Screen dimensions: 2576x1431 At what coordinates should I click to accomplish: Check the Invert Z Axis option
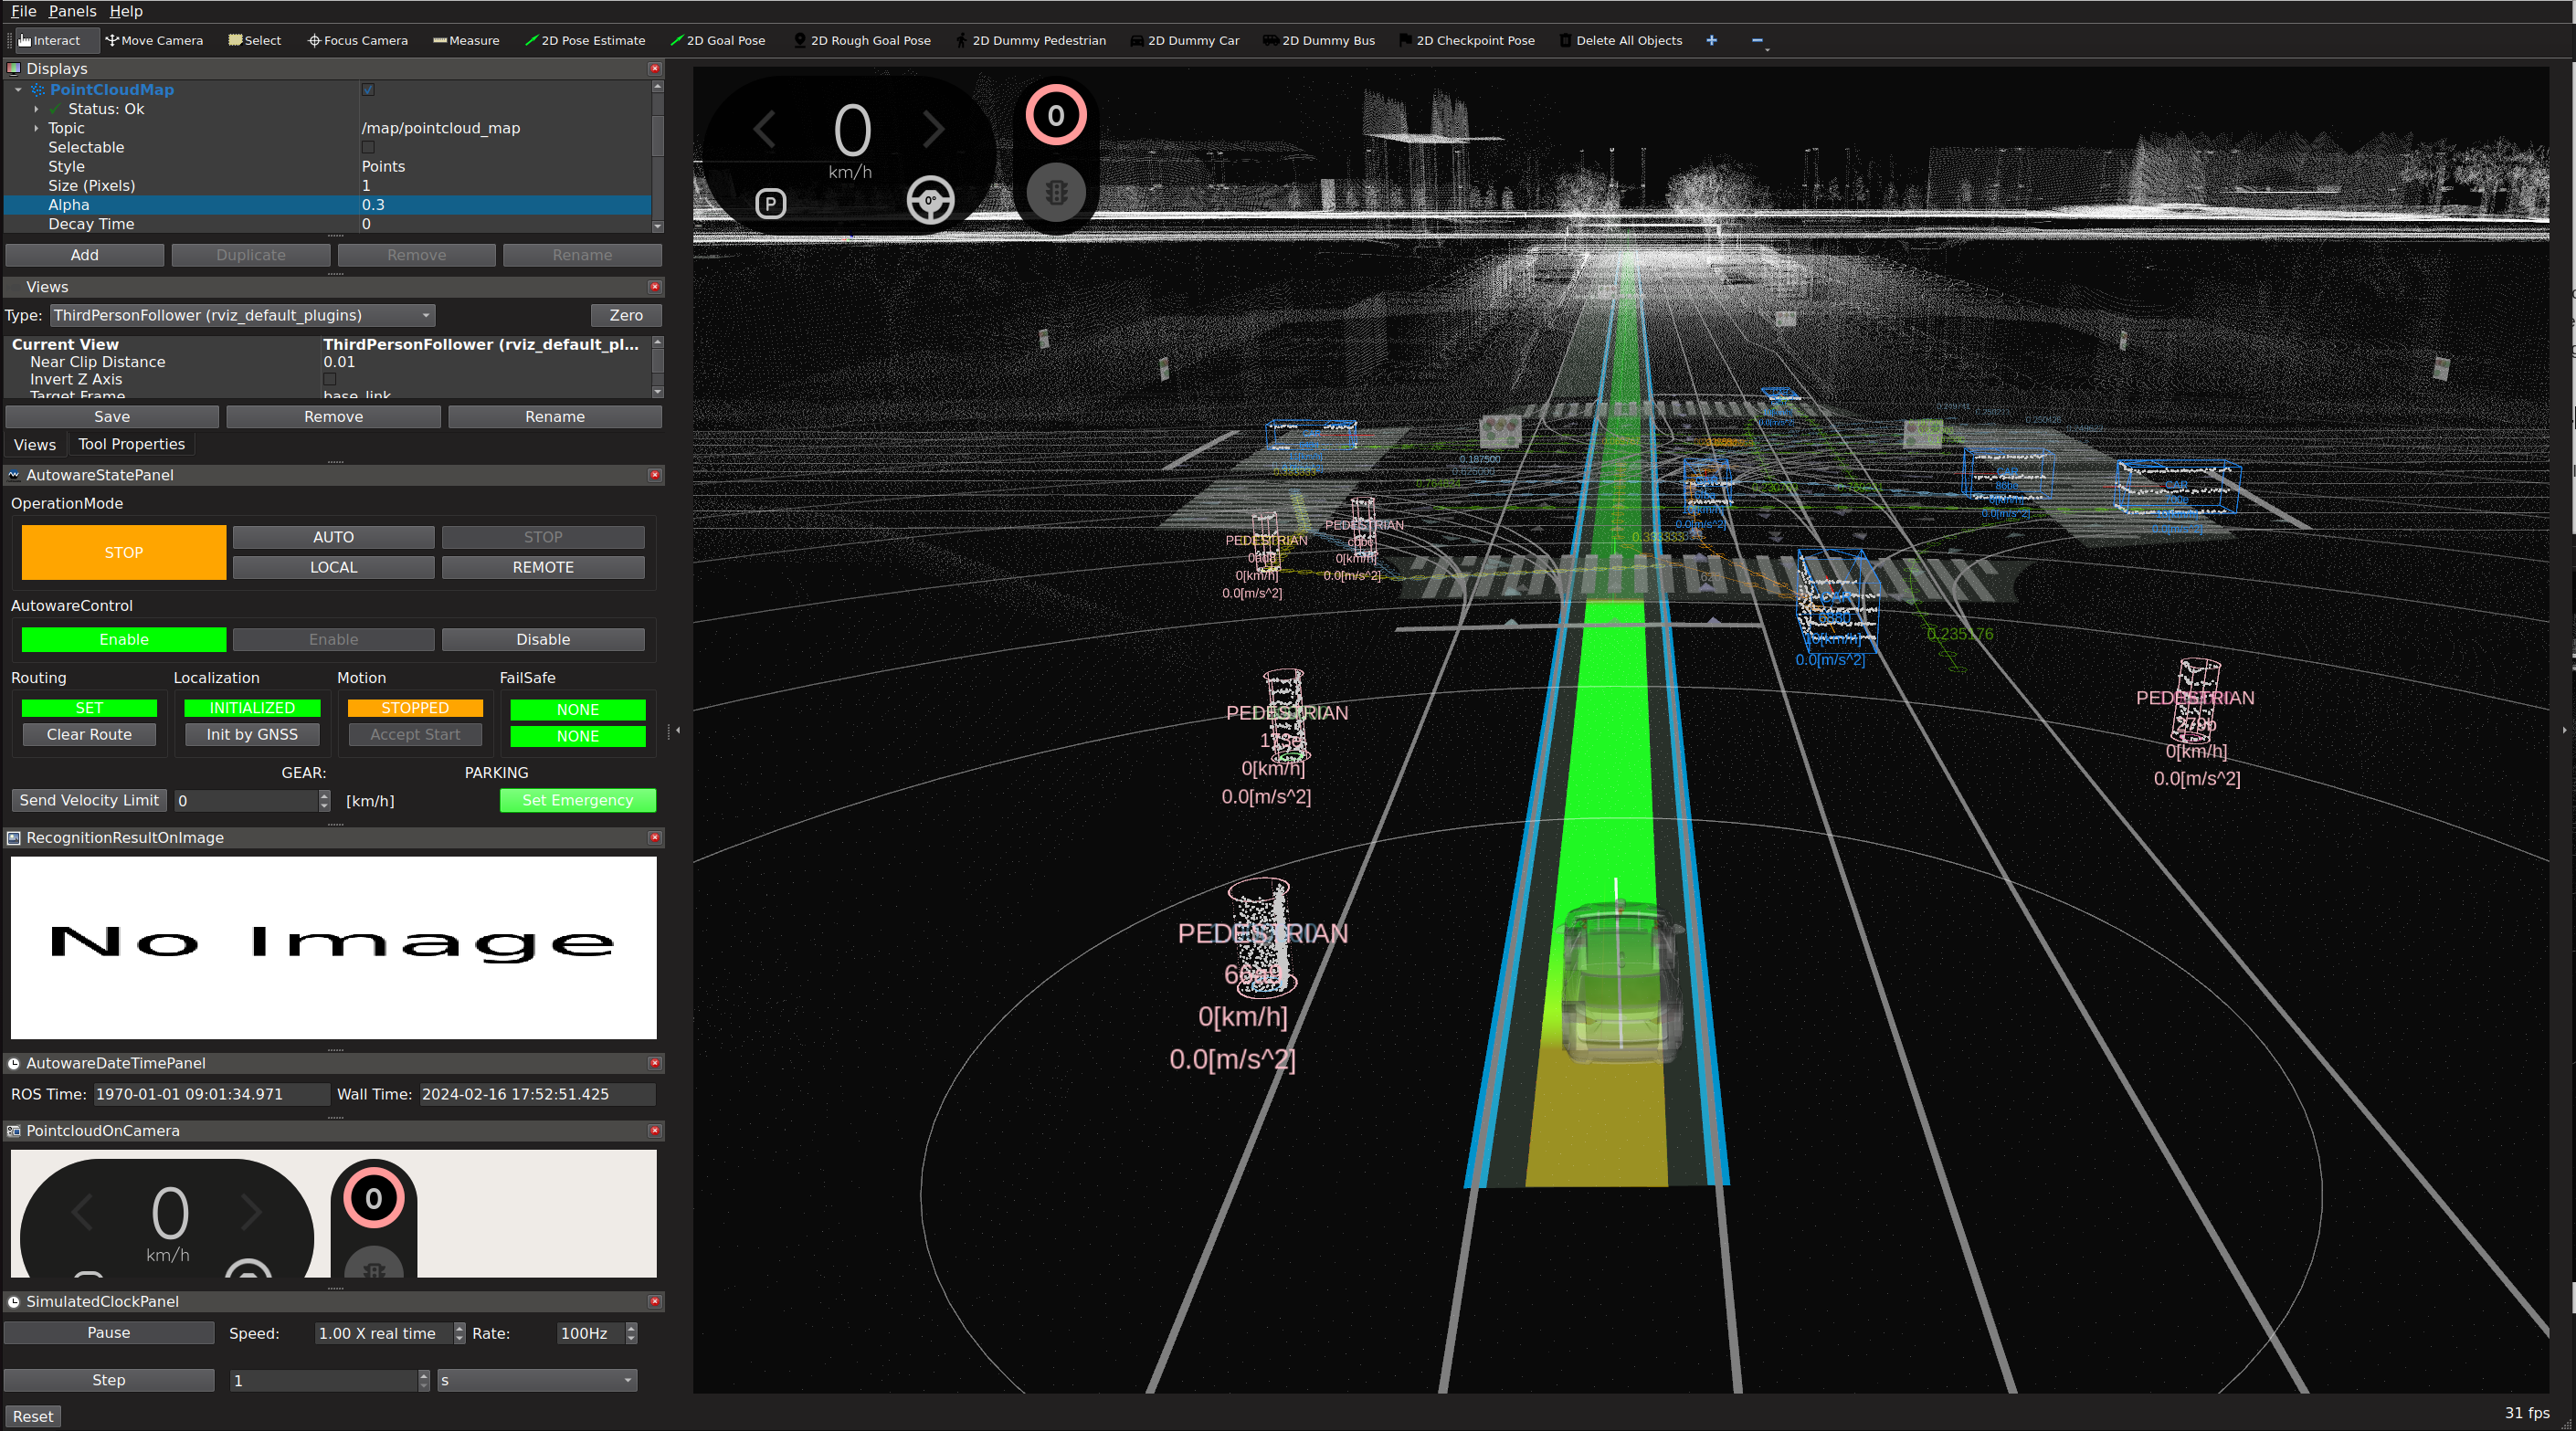pos(329,379)
